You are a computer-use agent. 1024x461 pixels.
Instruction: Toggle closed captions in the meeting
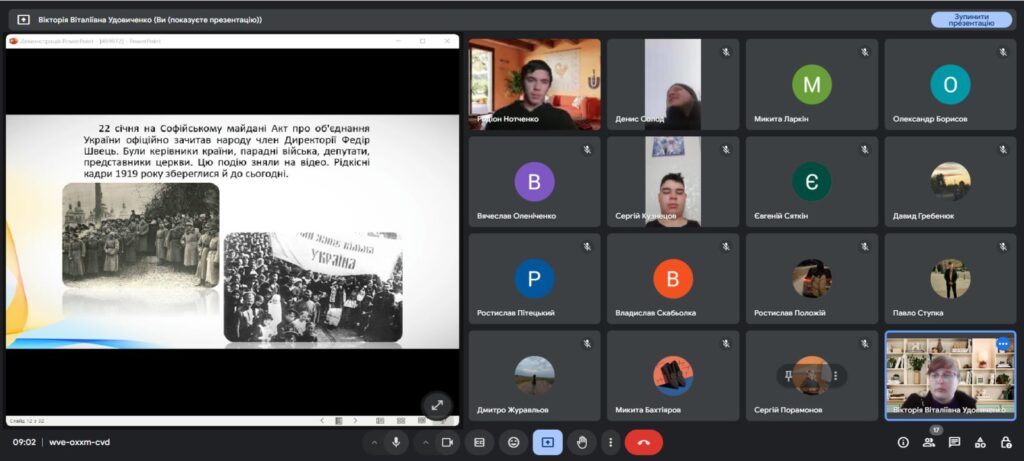coord(480,442)
